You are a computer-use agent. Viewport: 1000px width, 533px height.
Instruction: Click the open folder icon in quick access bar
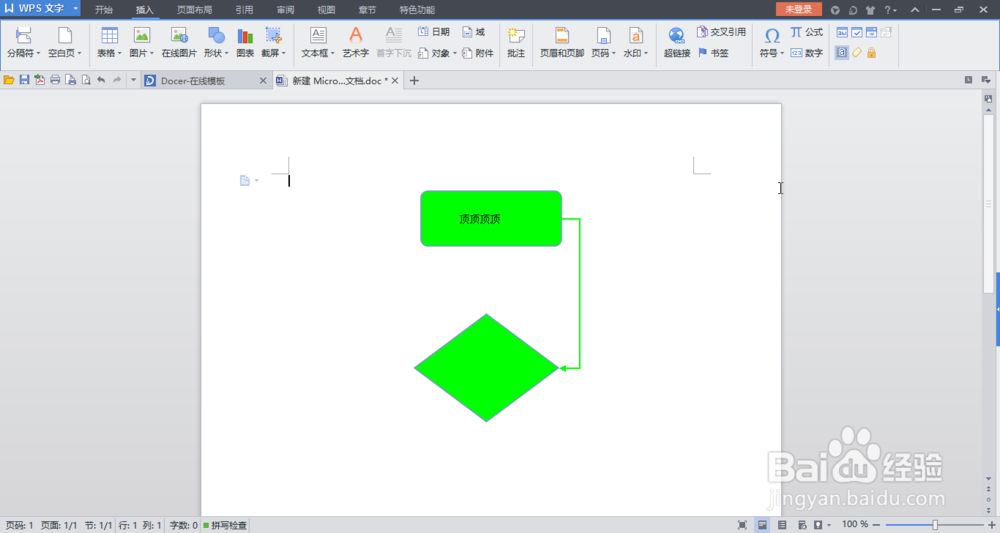point(9,80)
